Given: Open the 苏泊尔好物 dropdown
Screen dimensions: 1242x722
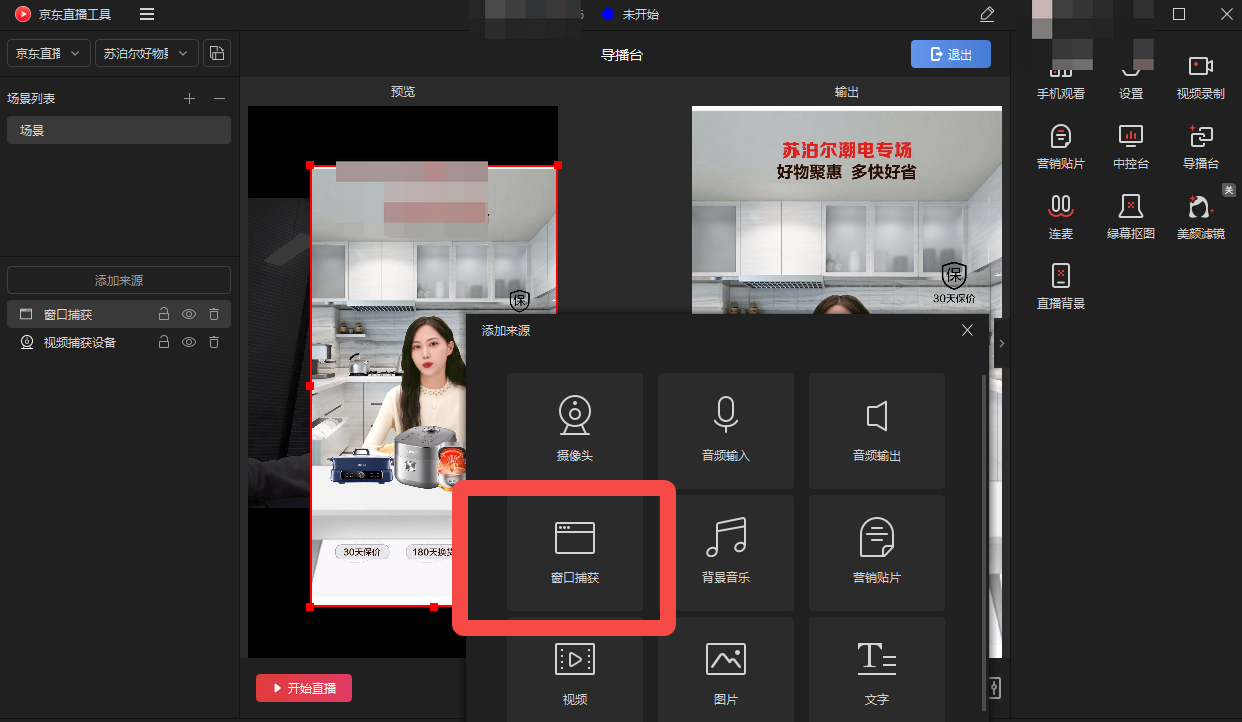Looking at the screenshot, I should [x=147, y=53].
